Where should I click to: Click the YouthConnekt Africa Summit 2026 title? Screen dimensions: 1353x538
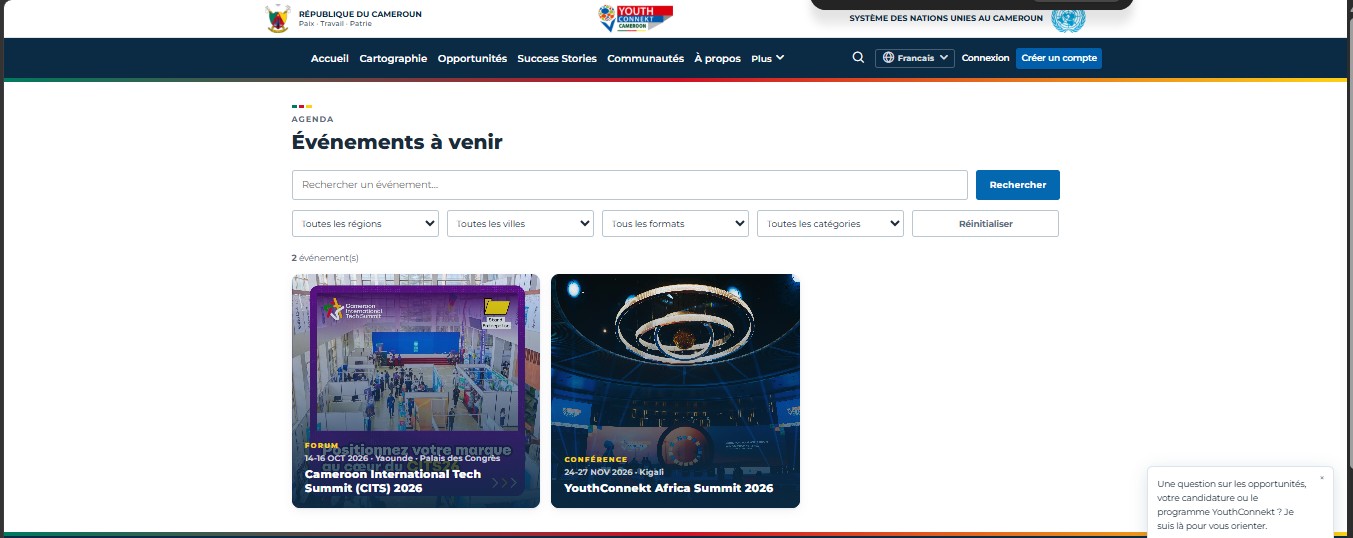(x=668, y=488)
